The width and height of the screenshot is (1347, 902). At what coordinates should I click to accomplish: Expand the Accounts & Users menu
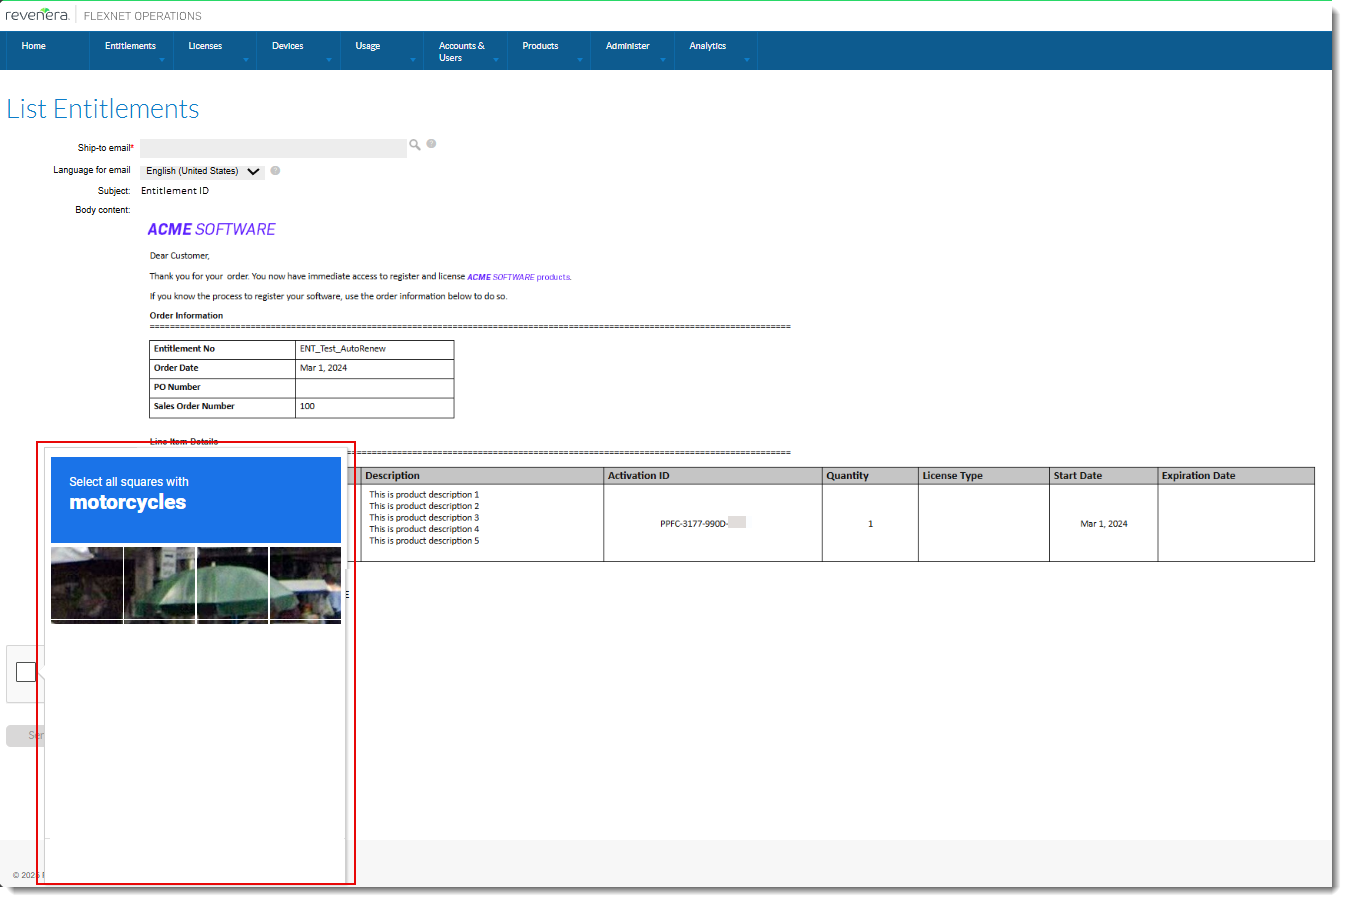coord(462,51)
